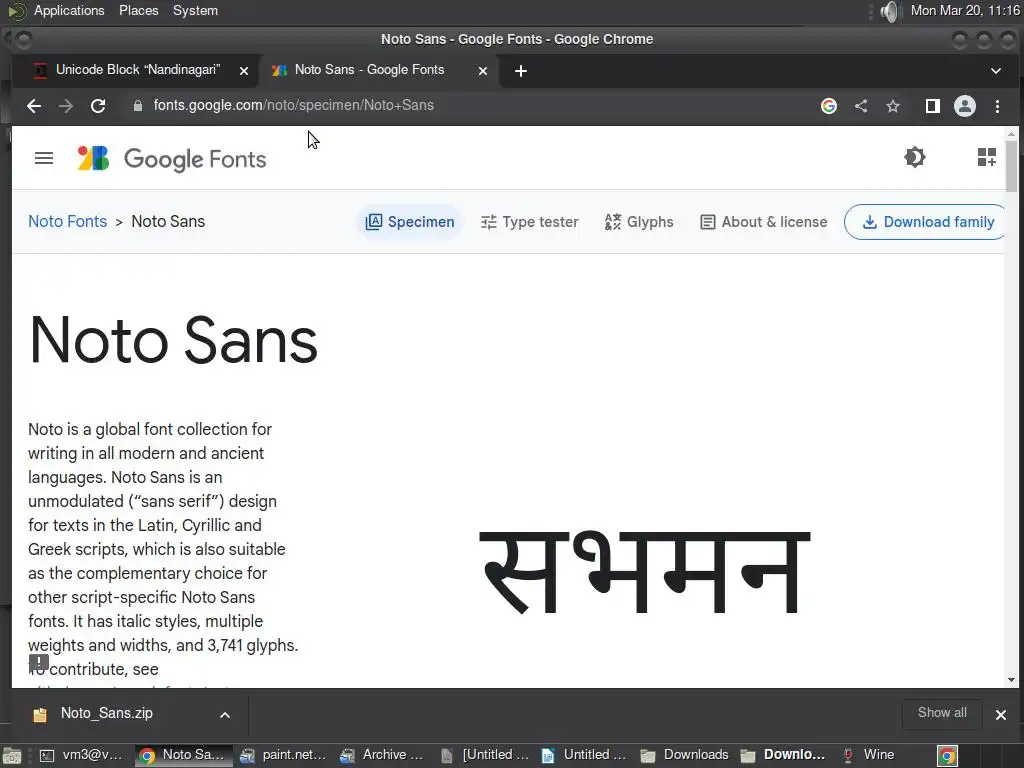
Task: Open the Google icon in the address bar
Action: click(829, 106)
